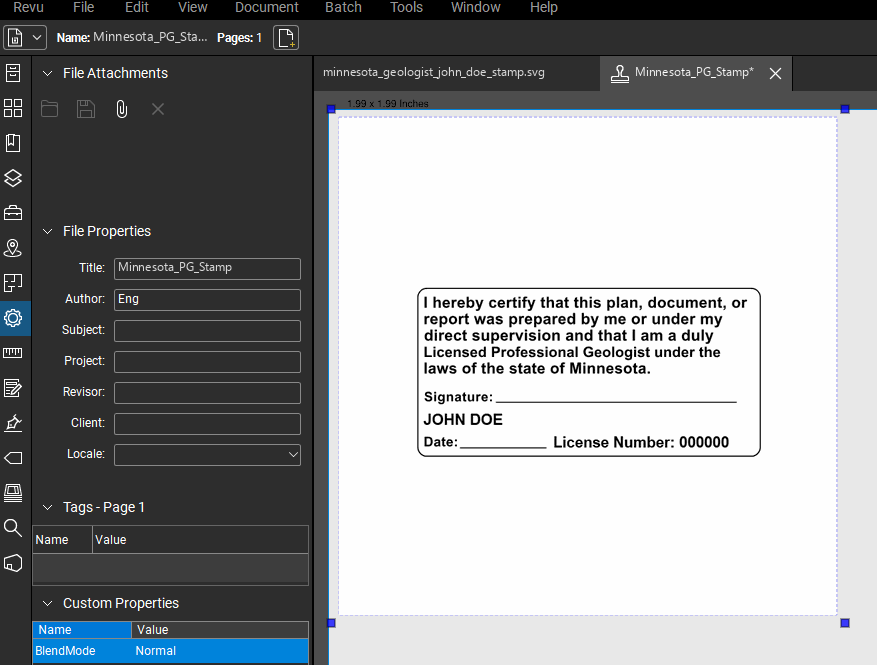The width and height of the screenshot is (877, 665).
Task: Click License Number: 000000 text in stamp
Action: tap(641, 442)
